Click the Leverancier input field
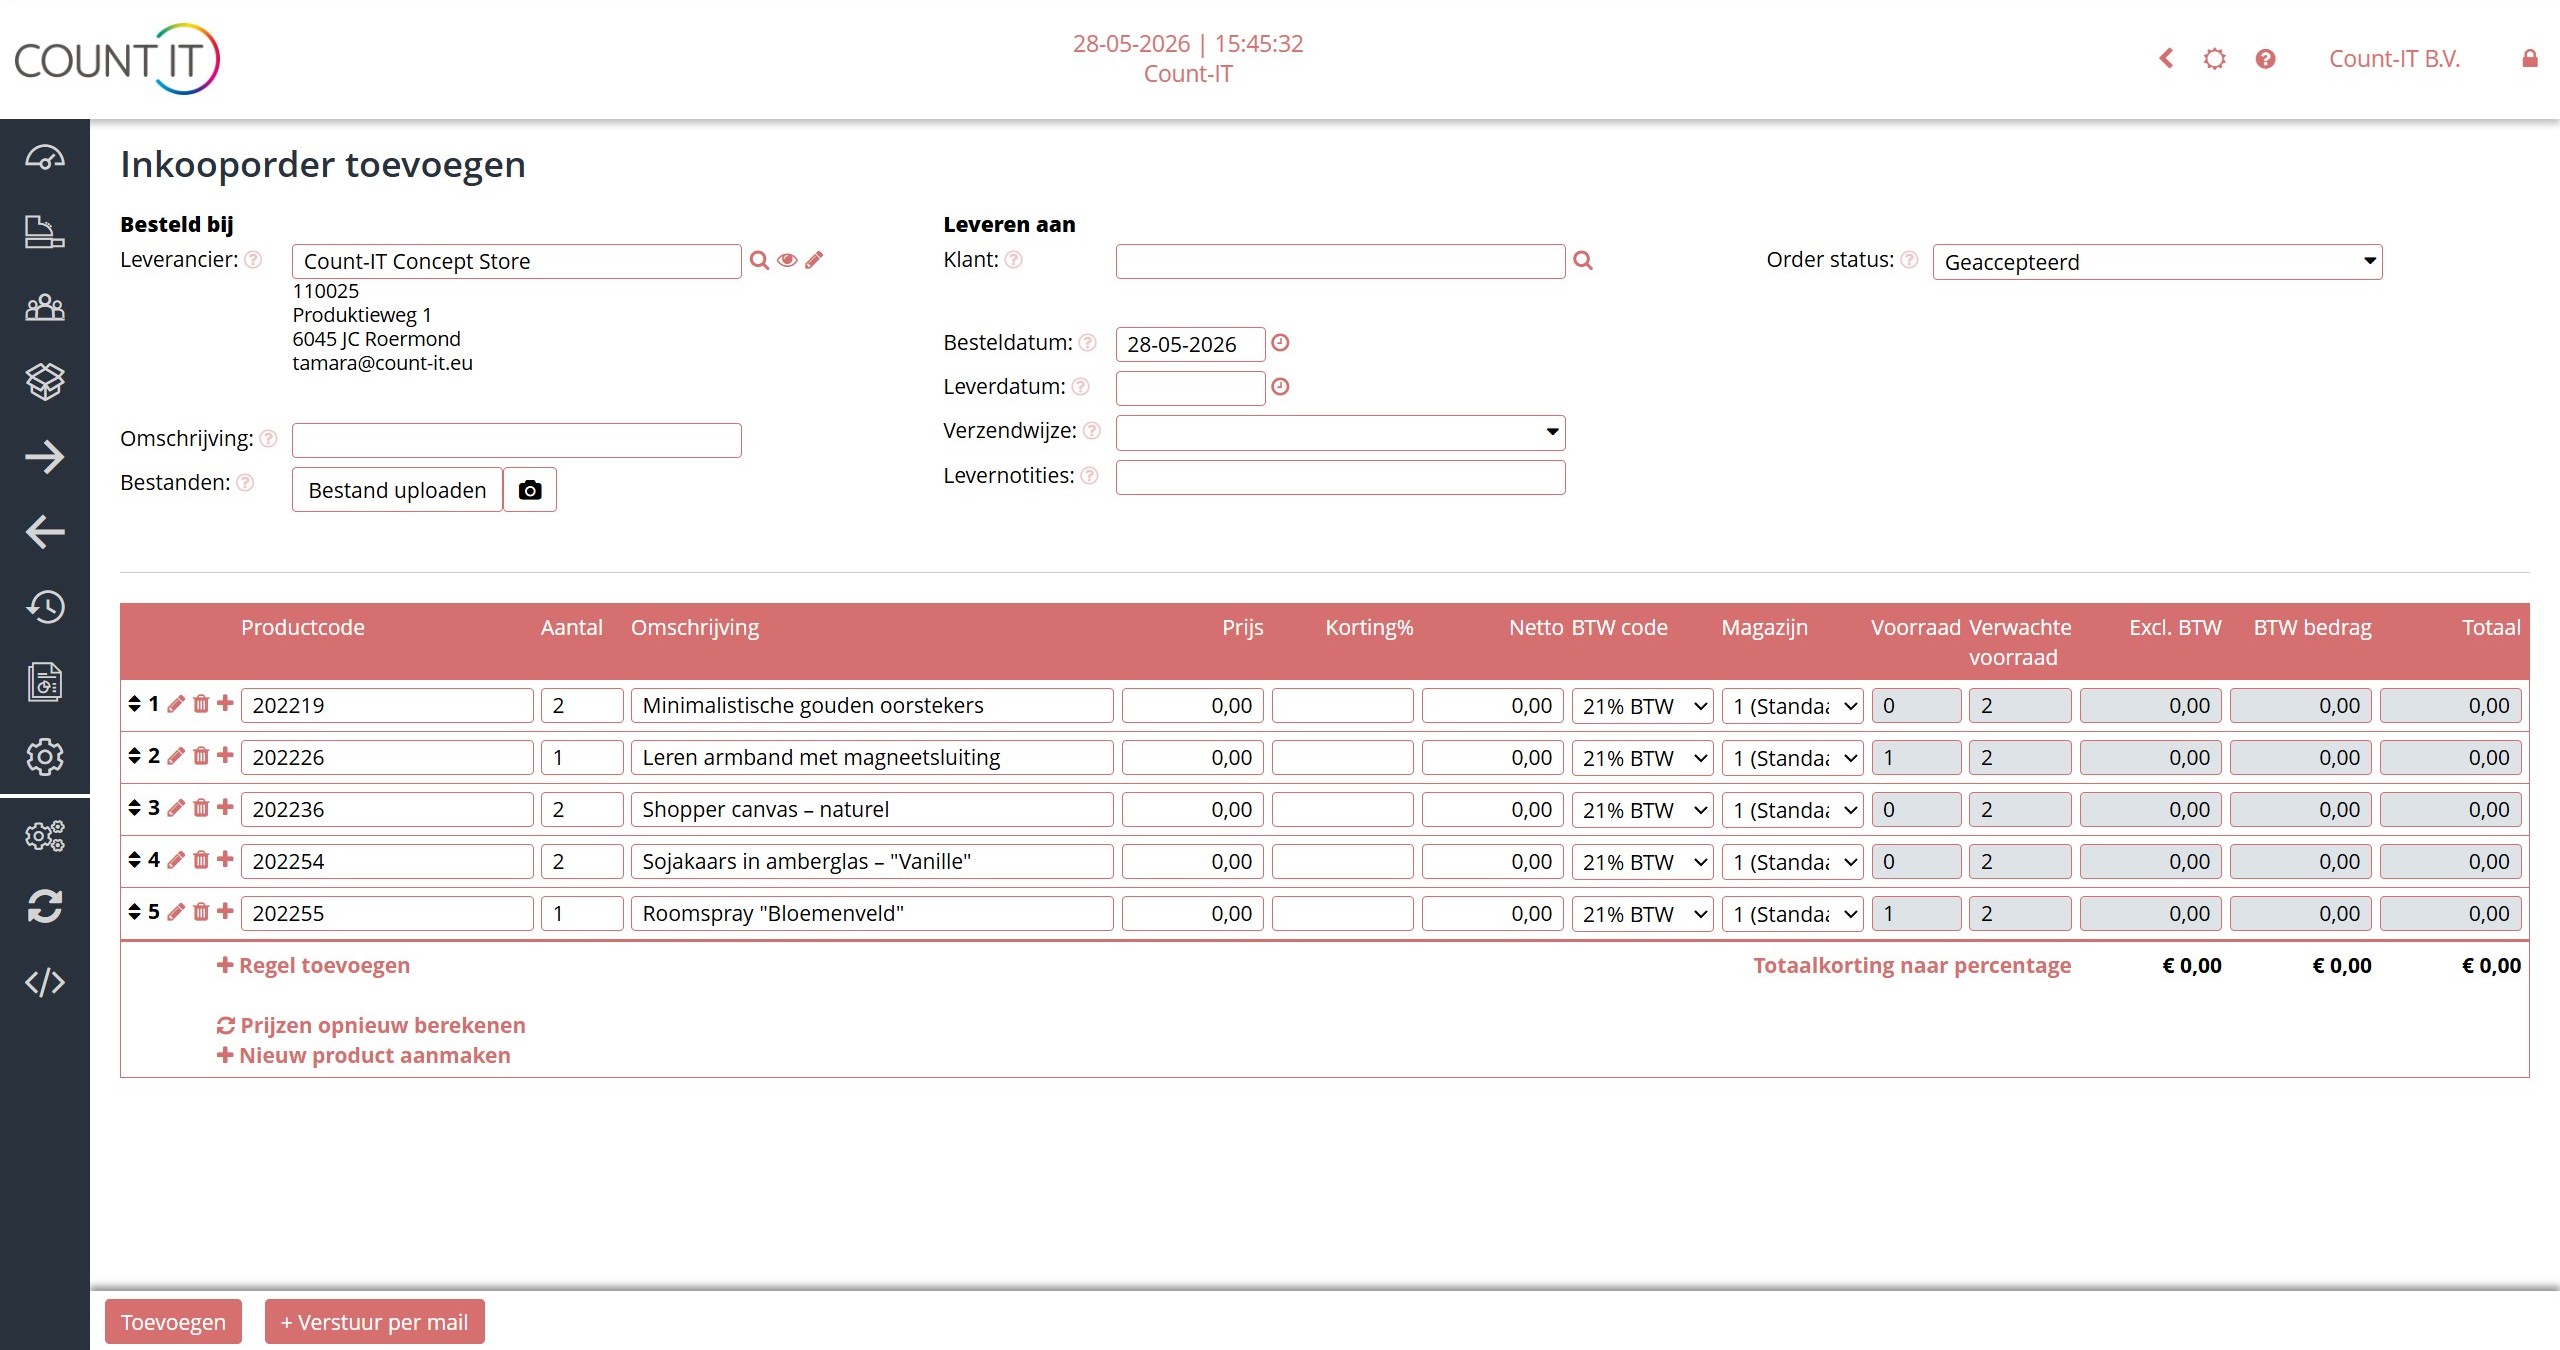 pyautogui.click(x=516, y=261)
